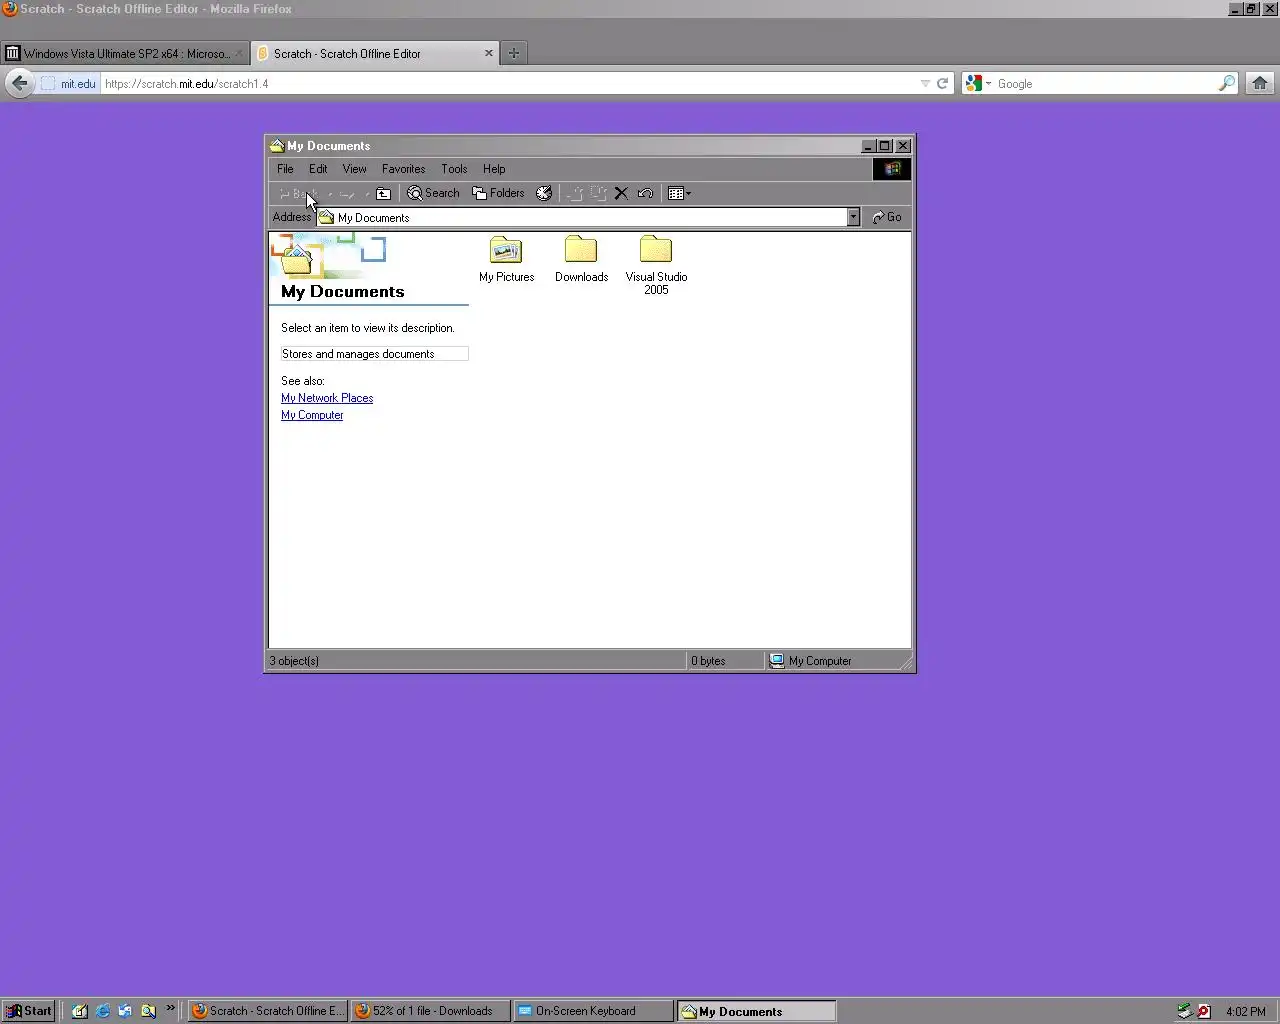
Task: Expand the quick launch chevron
Action: [x=170, y=1008]
